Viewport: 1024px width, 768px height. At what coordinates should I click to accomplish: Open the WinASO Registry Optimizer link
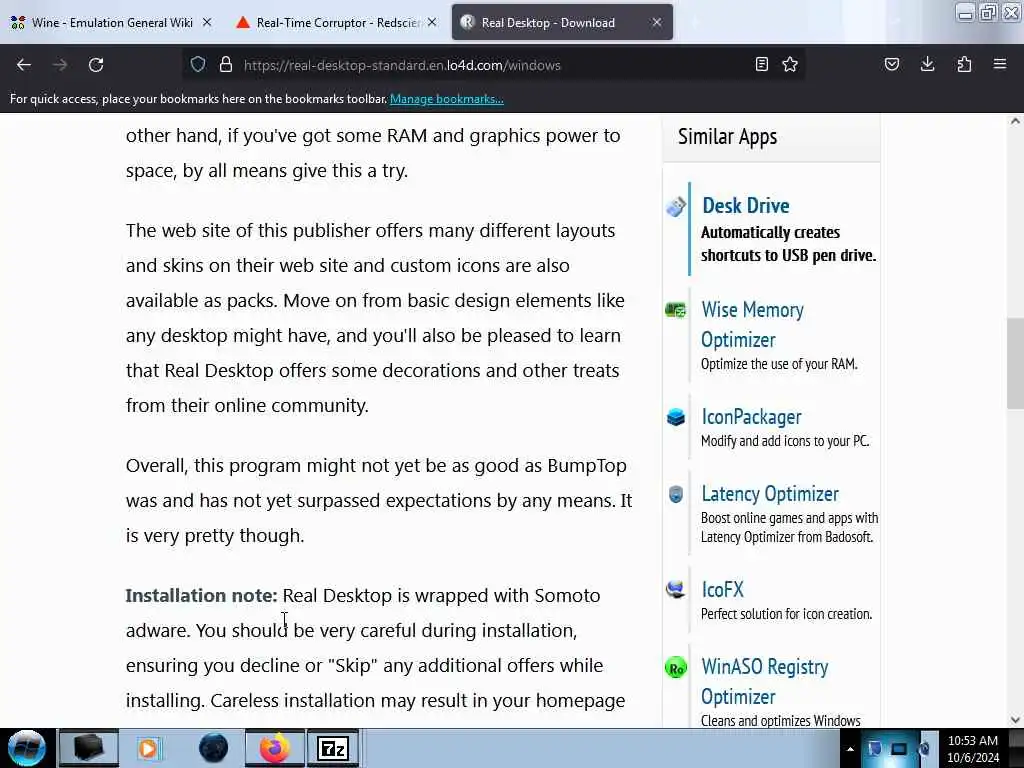click(x=765, y=682)
